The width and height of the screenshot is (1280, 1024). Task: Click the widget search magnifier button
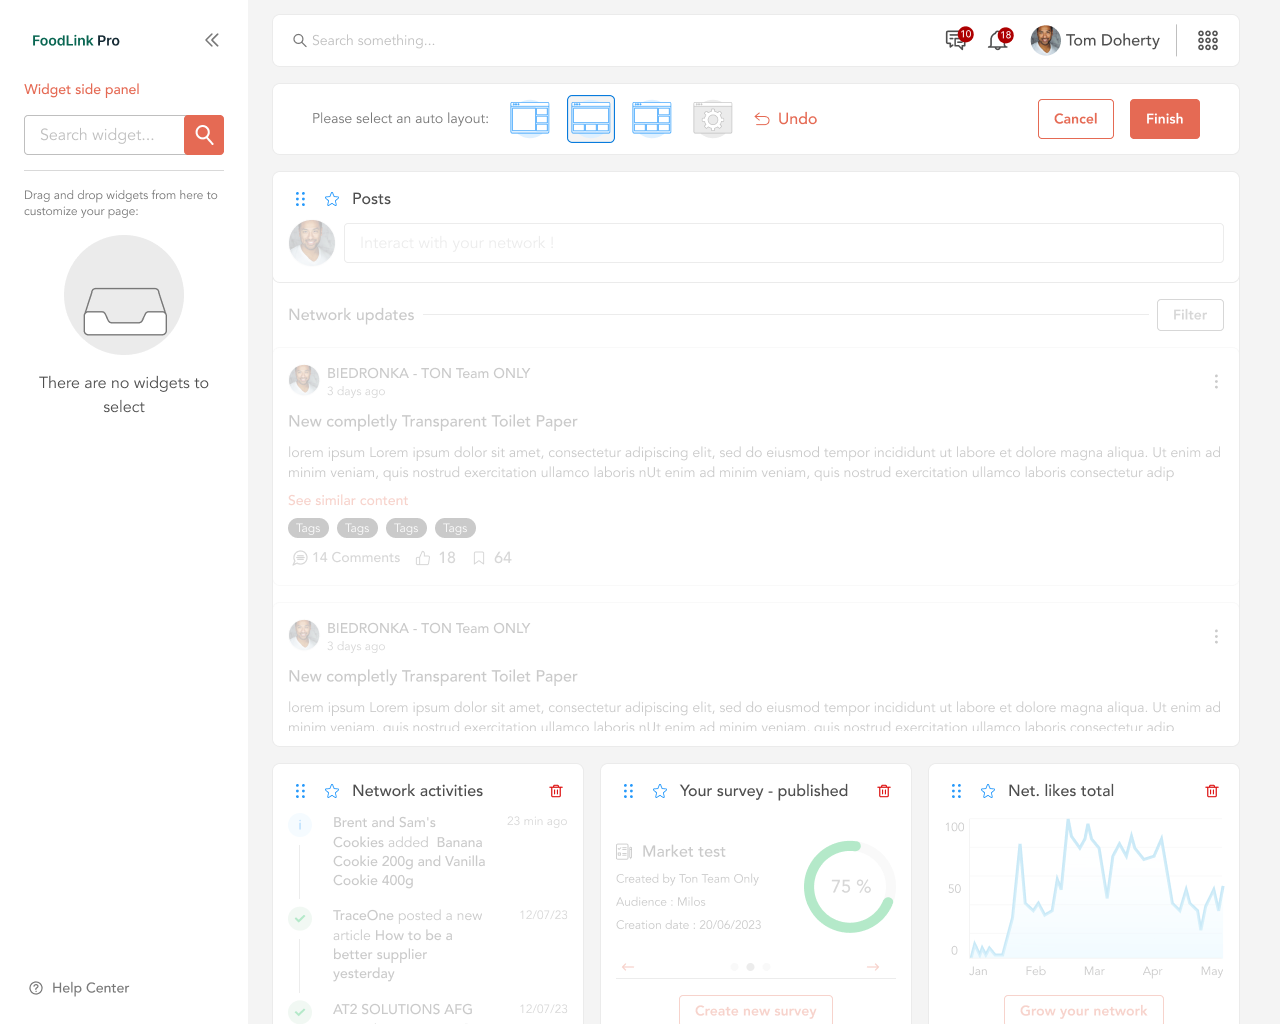(x=204, y=135)
